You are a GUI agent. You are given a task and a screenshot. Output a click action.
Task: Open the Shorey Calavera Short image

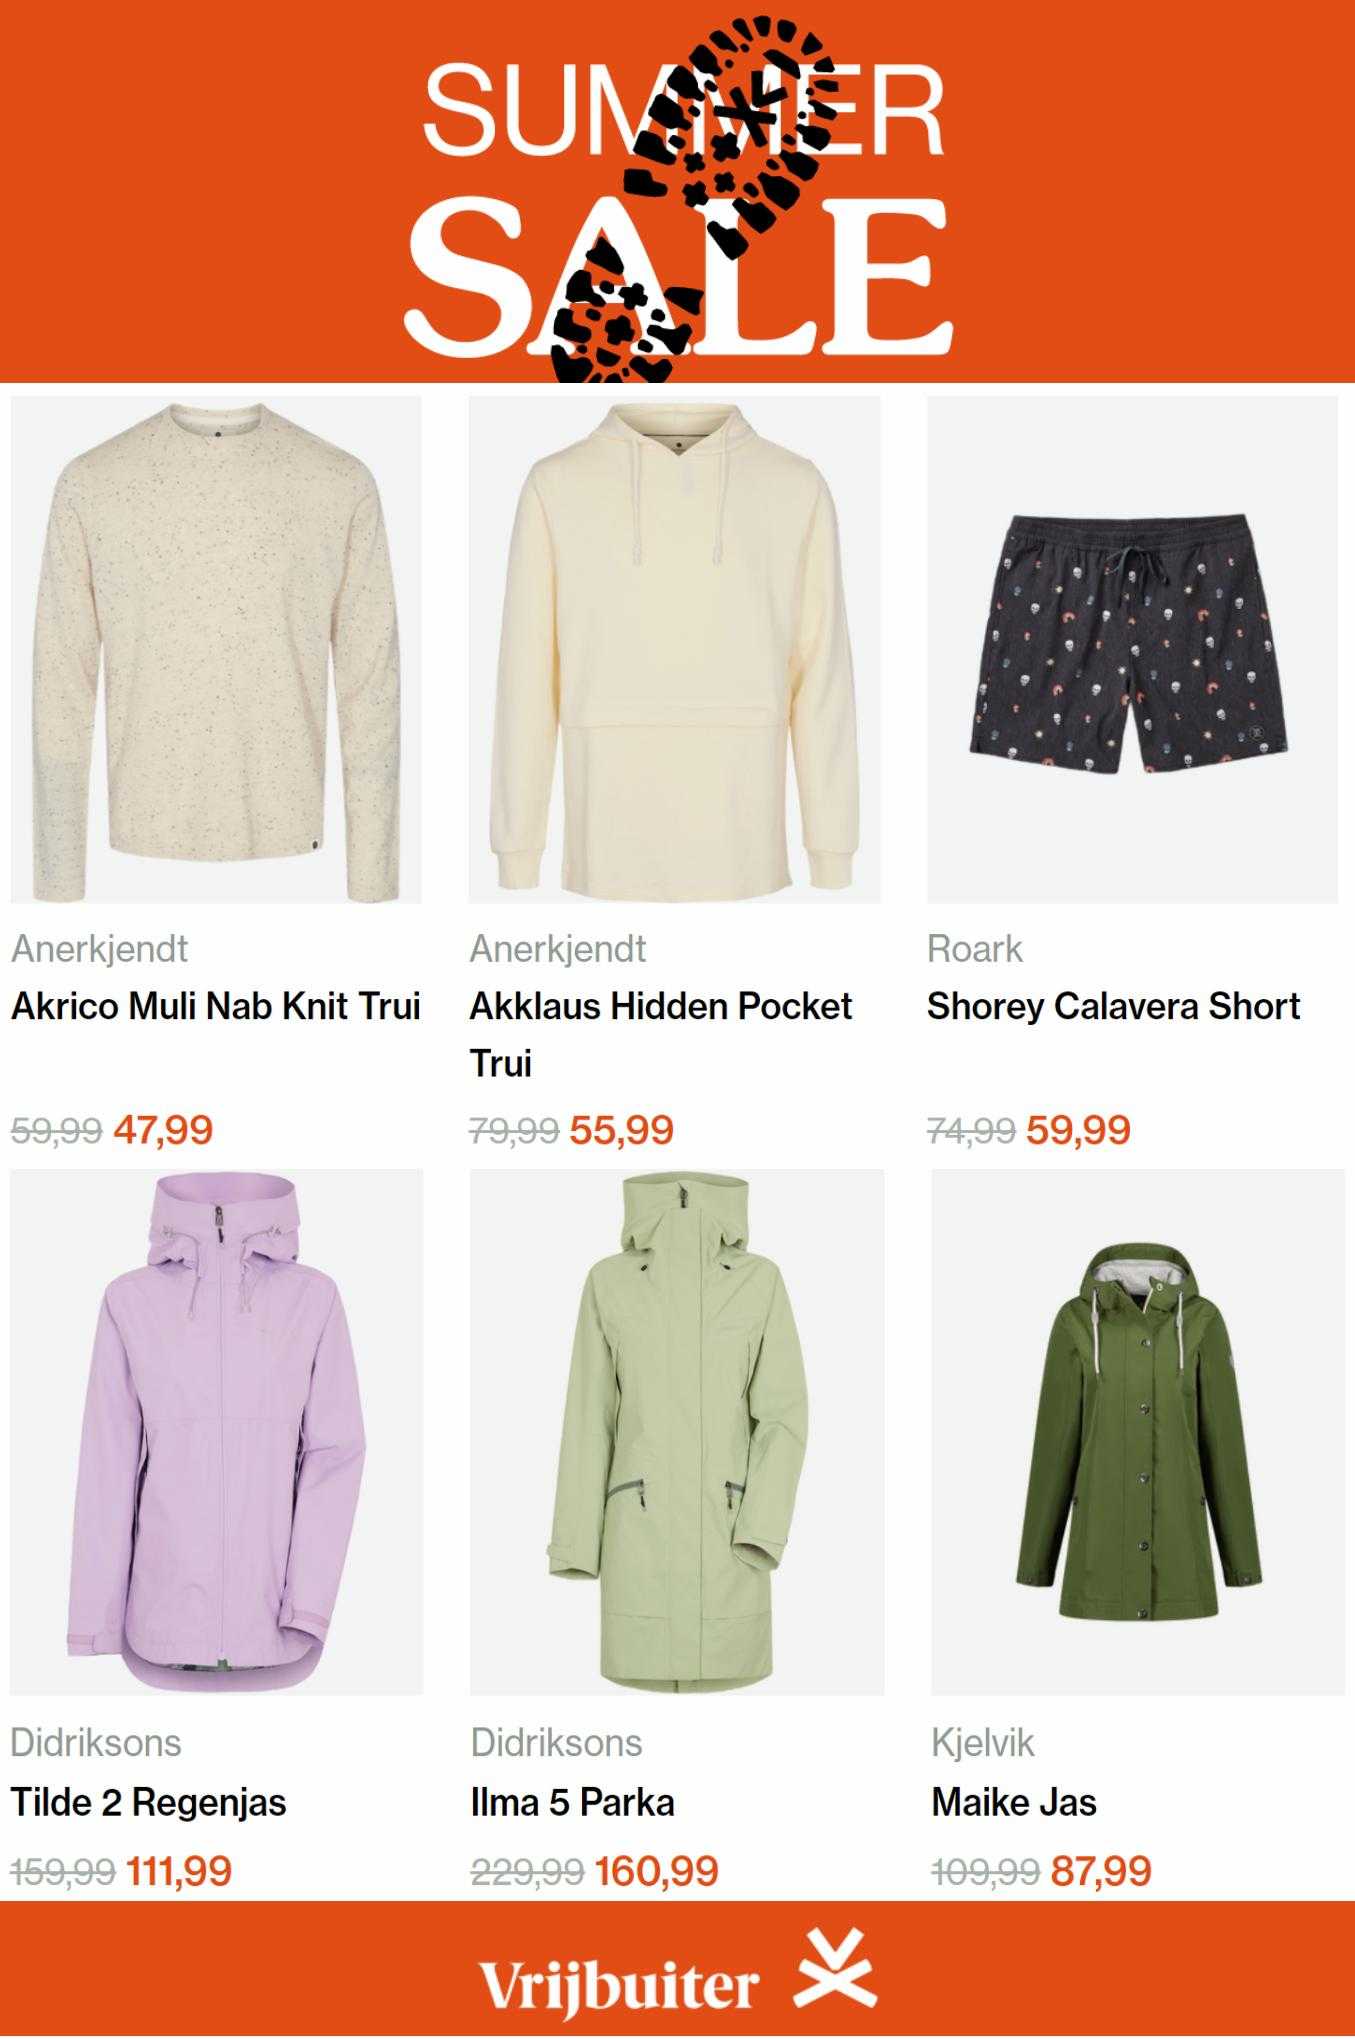pos(1132,650)
